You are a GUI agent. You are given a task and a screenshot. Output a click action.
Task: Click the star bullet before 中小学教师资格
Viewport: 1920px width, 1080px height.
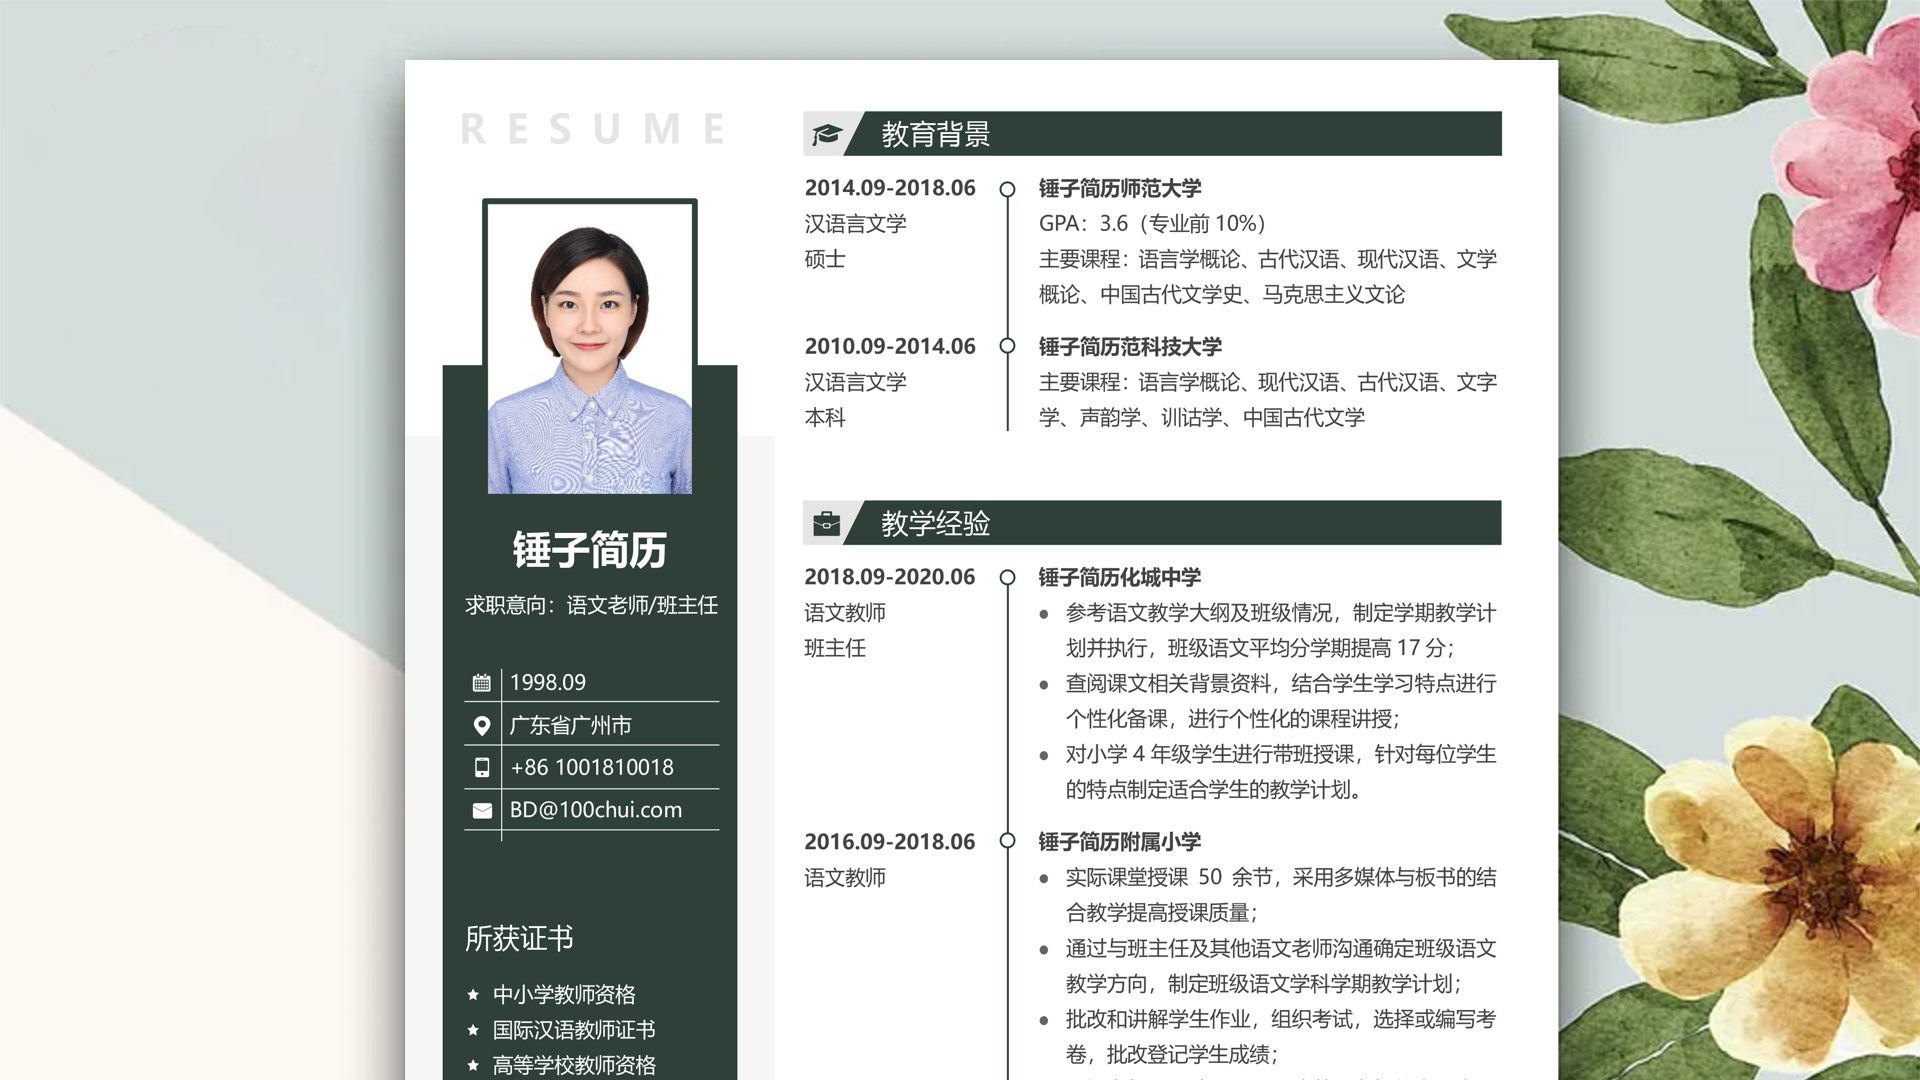pos(473,994)
